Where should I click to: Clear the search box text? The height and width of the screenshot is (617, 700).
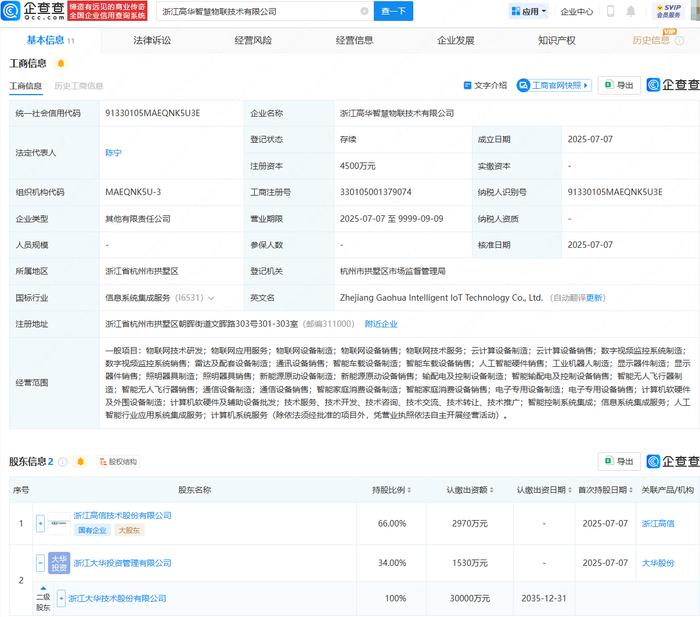click(364, 11)
